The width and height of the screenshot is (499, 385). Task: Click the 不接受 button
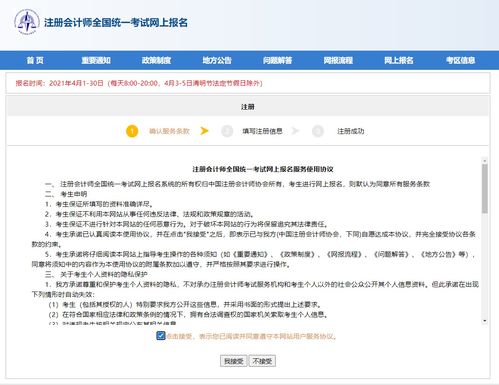click(x=262, y=361)
